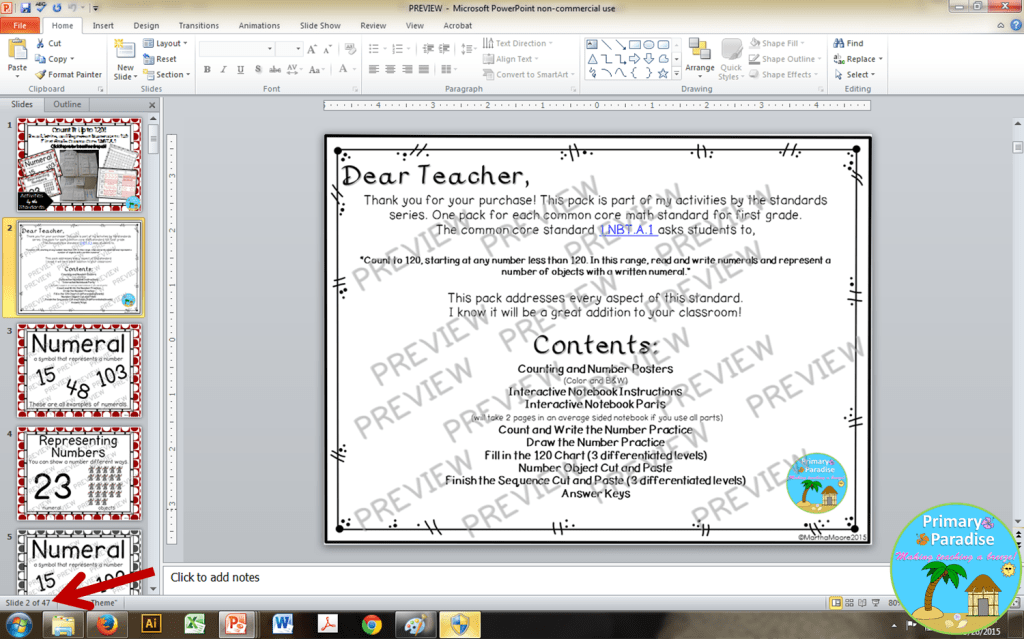
Task: Increase font size with Grow Font
Action: (312, 49)
